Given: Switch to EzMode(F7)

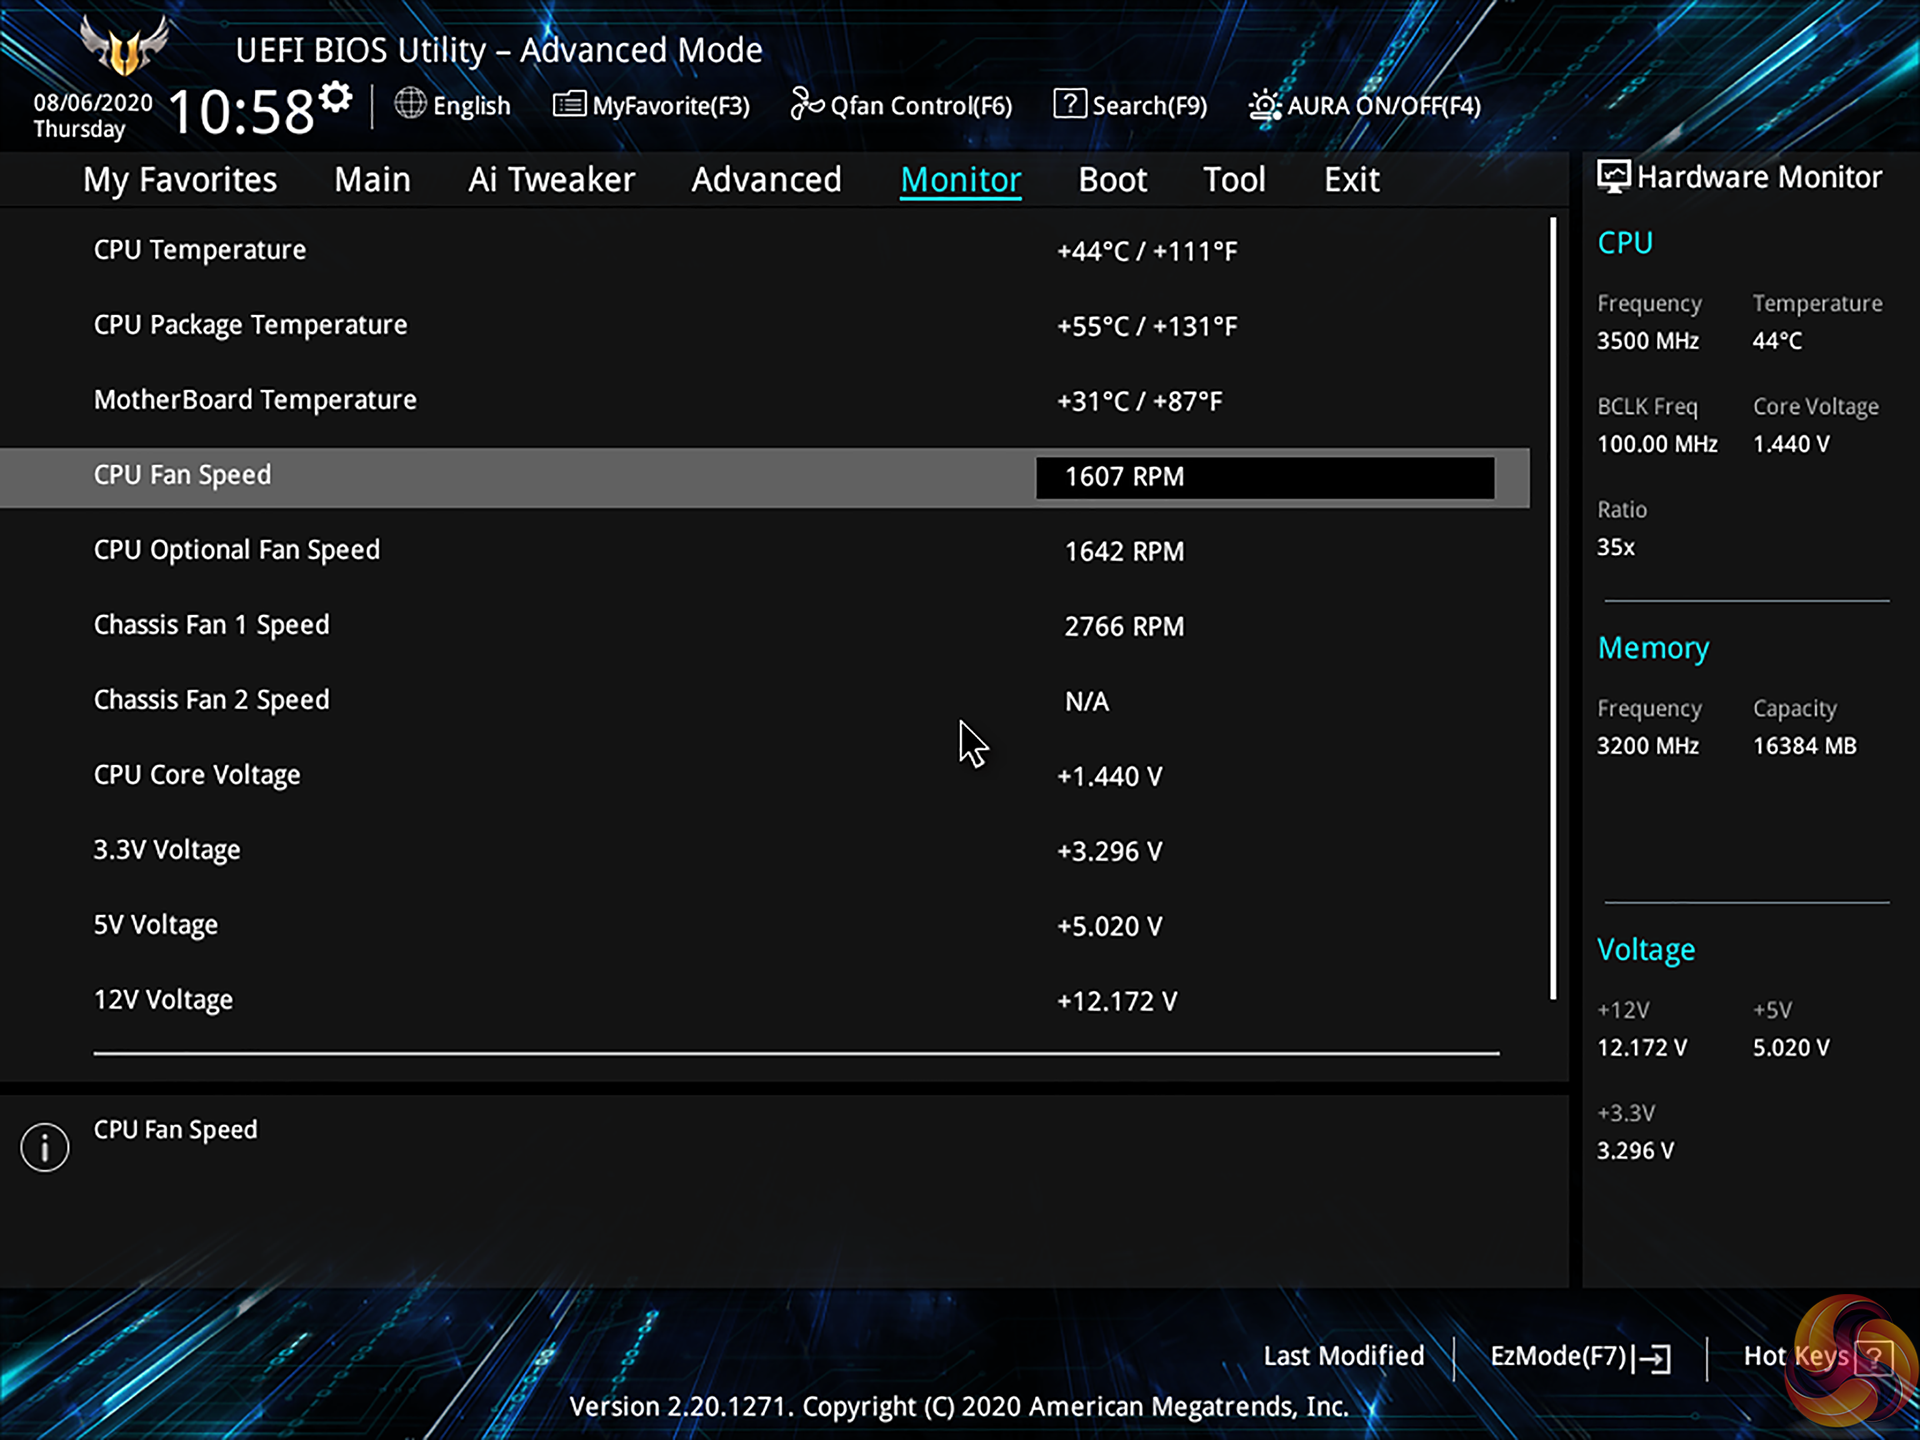Looking at the screenshot, I should pyautogui.click(x=1579, y=1357).
